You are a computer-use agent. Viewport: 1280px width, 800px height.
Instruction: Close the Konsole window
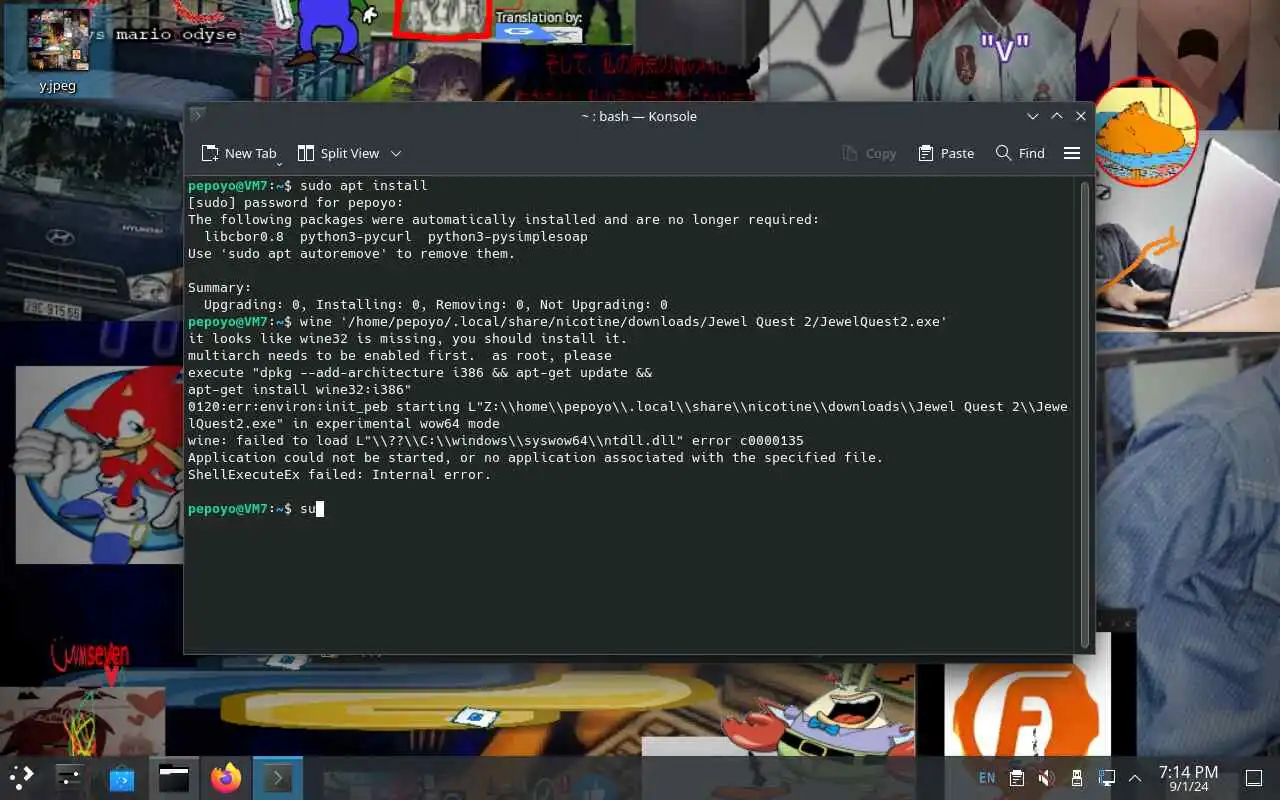1081,116
